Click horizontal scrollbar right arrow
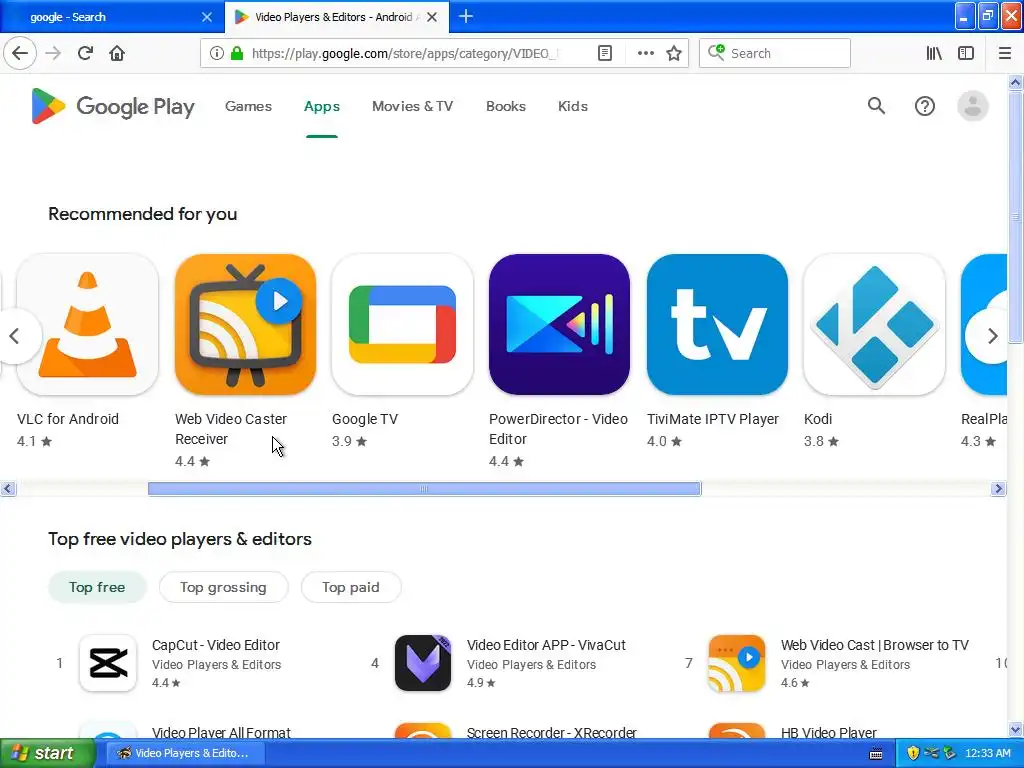The image size is (1024, 768). click(998, 488)
